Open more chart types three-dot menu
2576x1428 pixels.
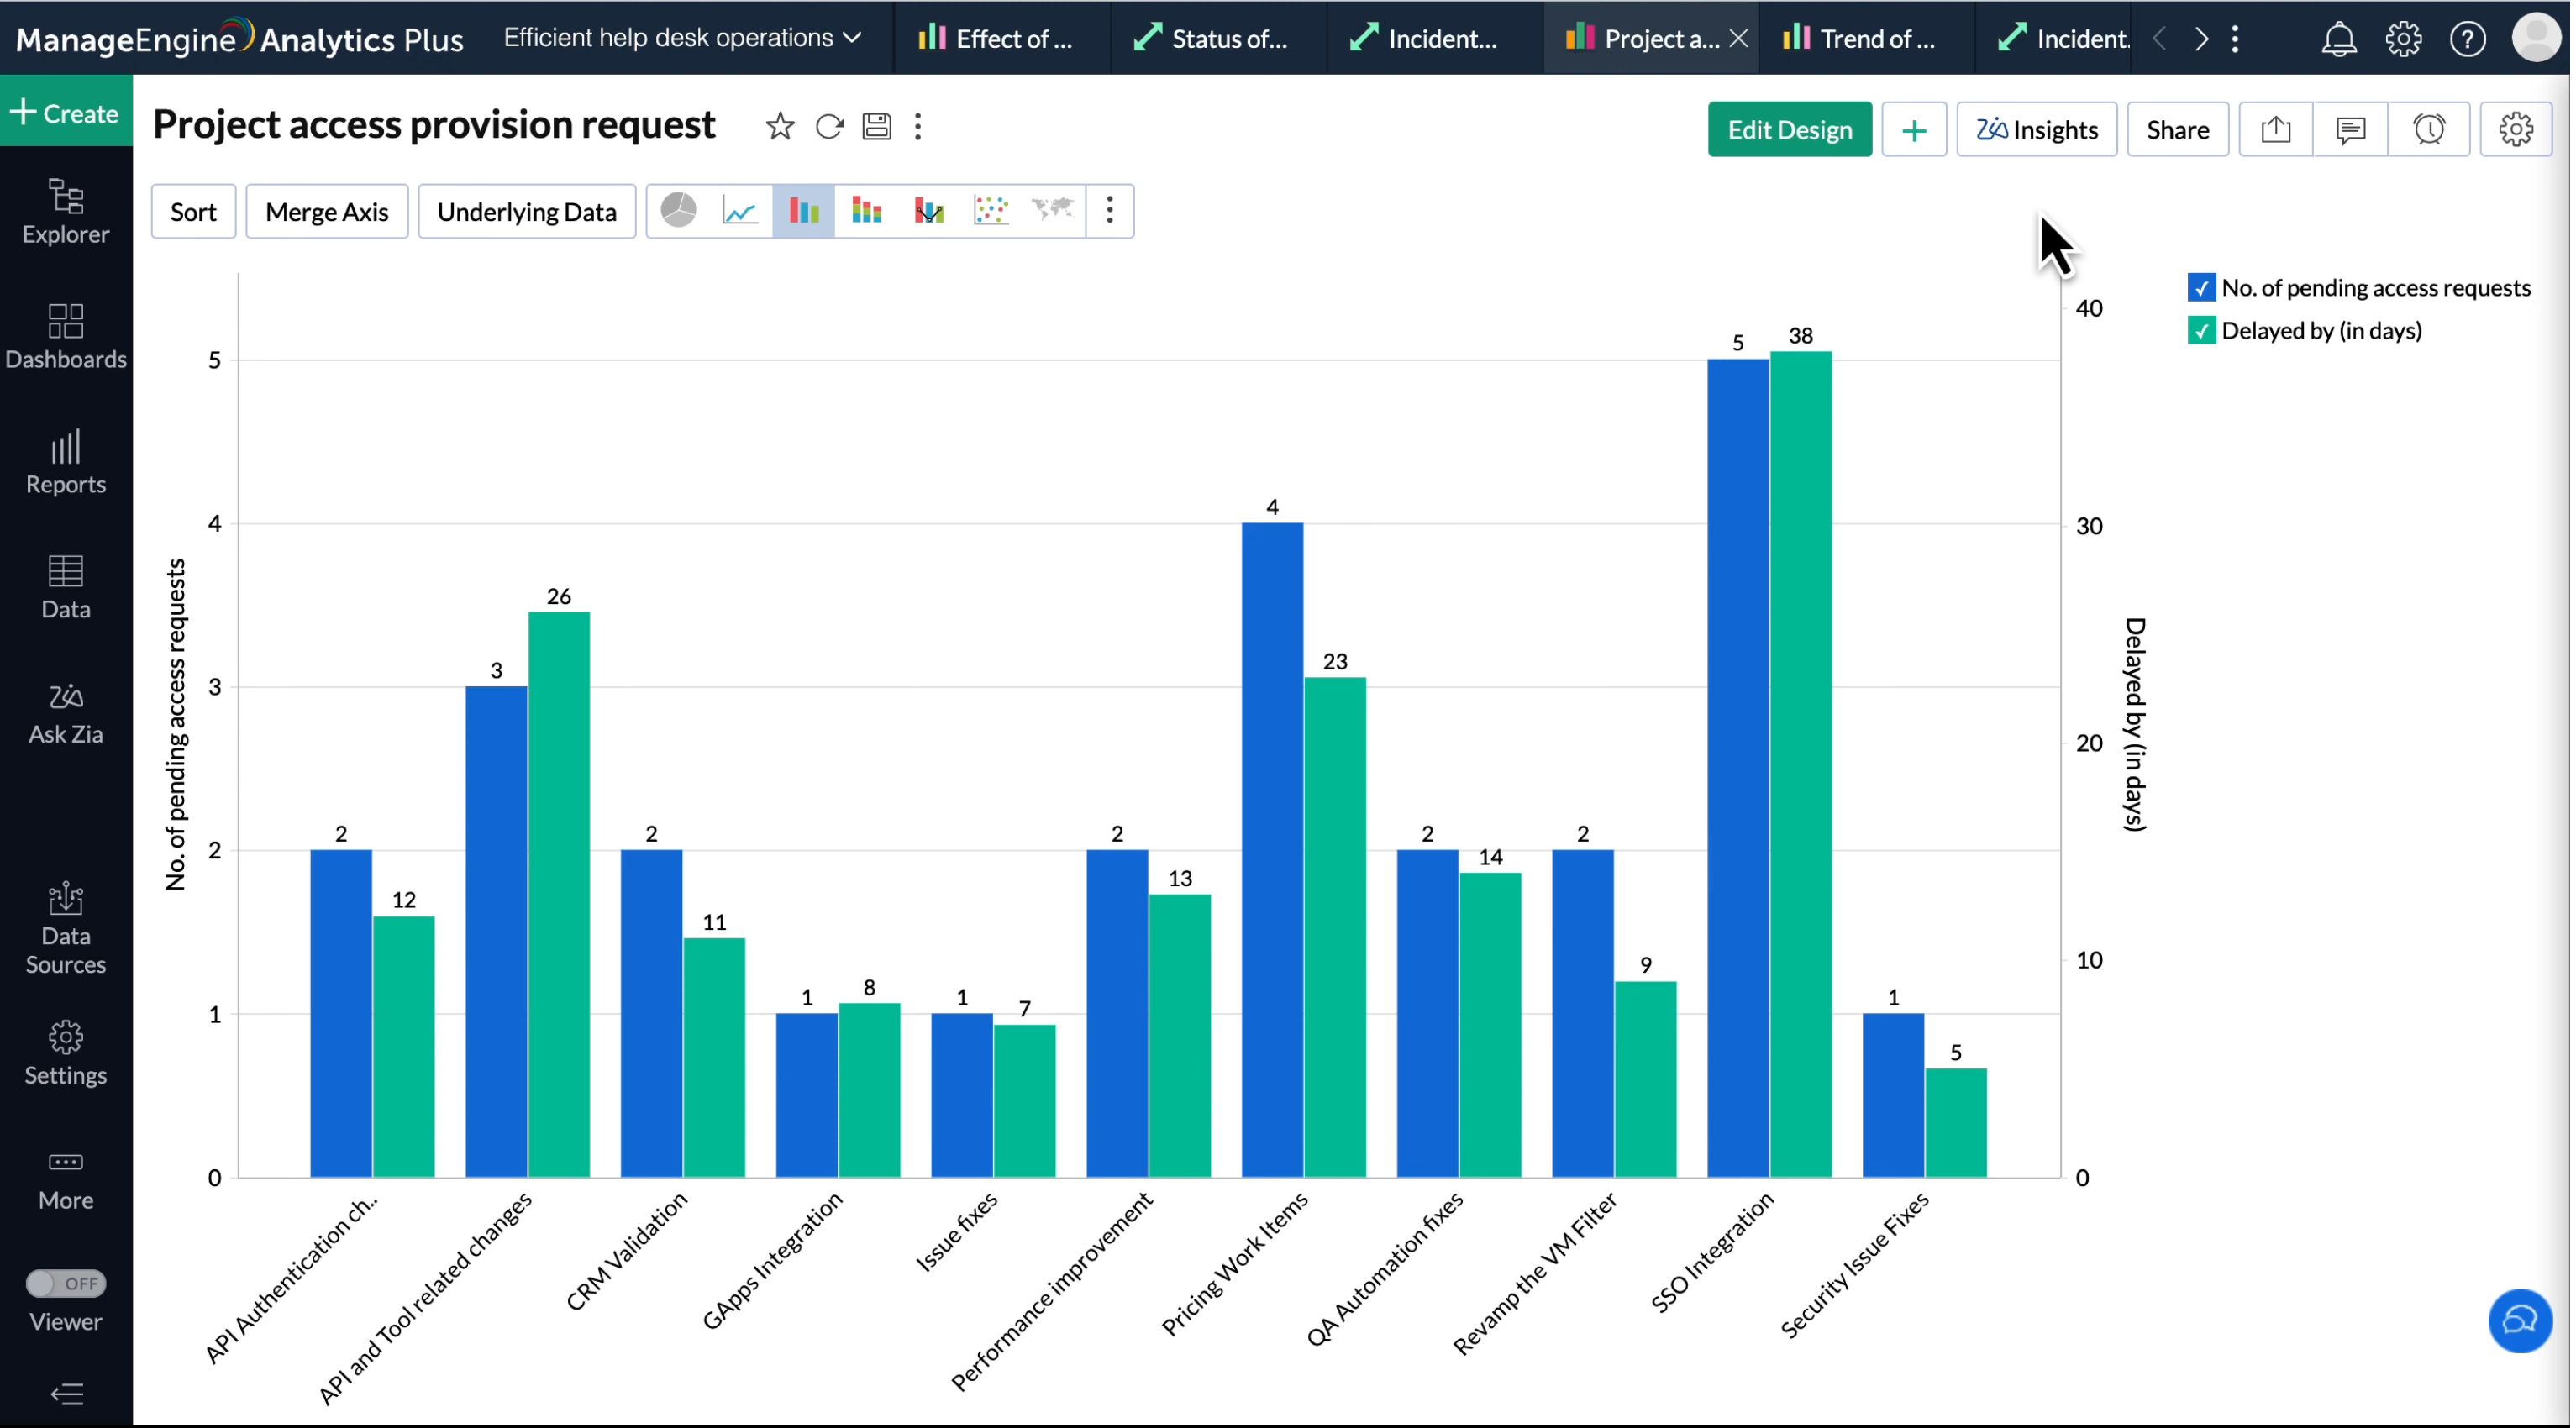(1110, 211)
